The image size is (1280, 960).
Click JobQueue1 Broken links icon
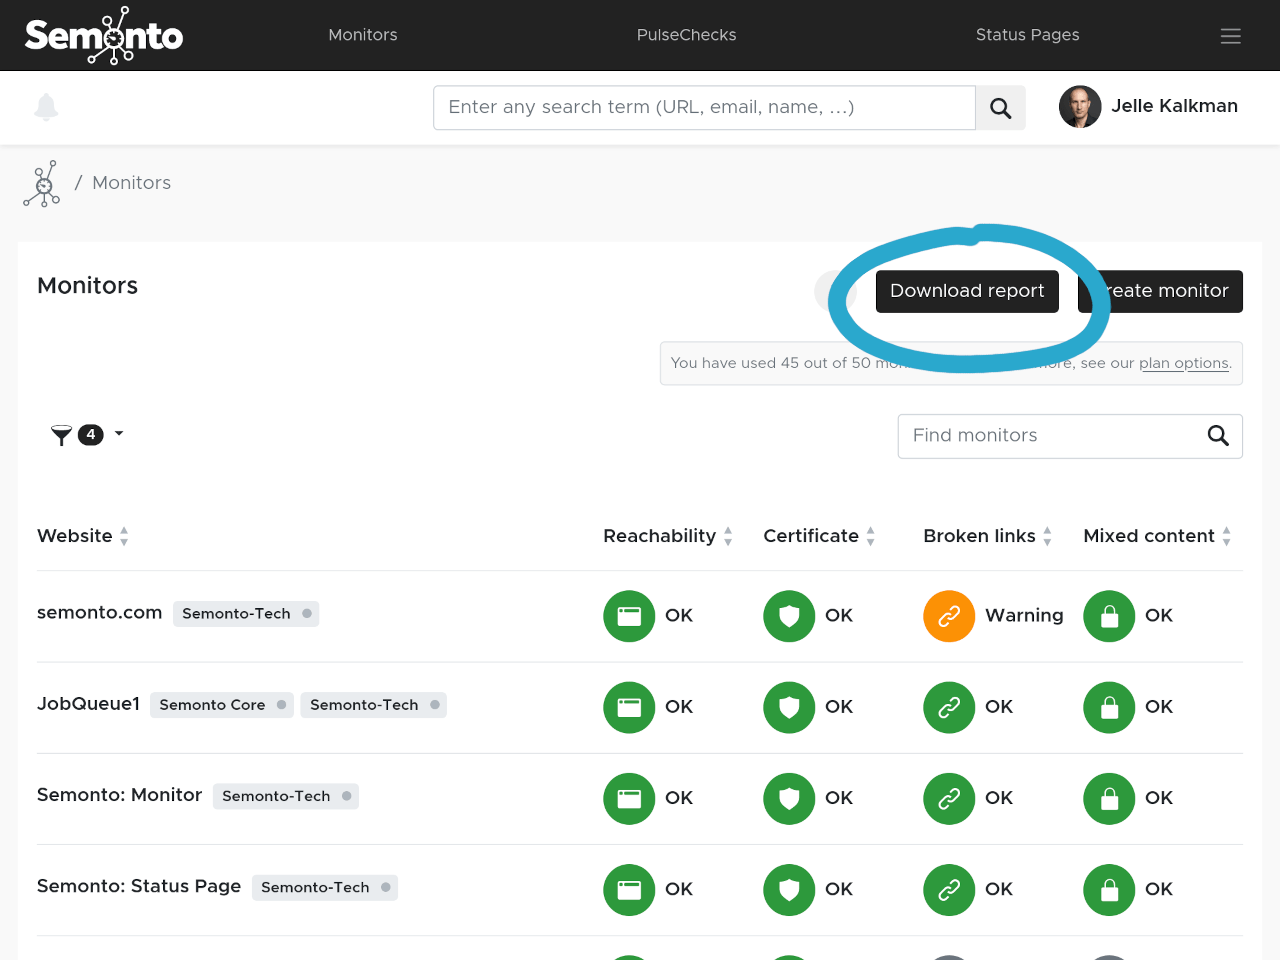coord(949,707)
